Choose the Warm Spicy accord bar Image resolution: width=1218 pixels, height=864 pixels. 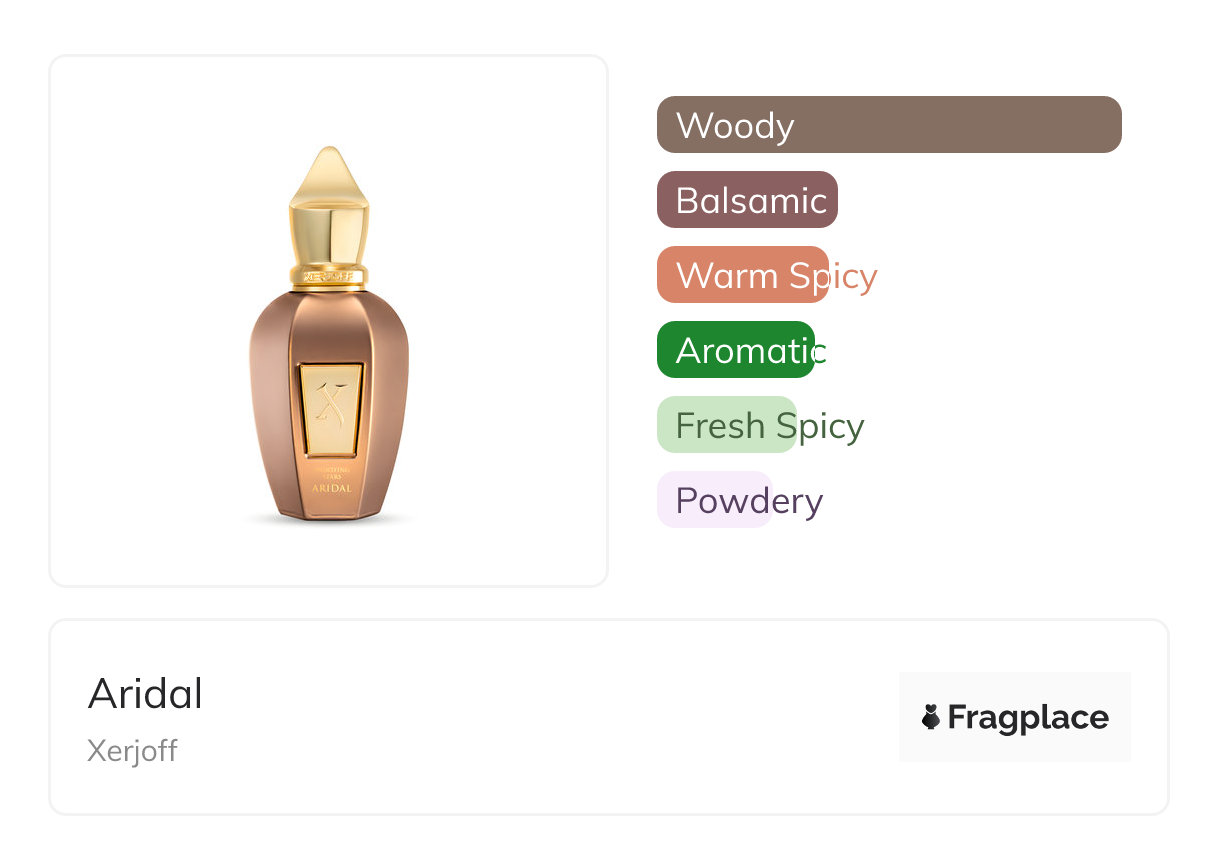pos(743,275)
